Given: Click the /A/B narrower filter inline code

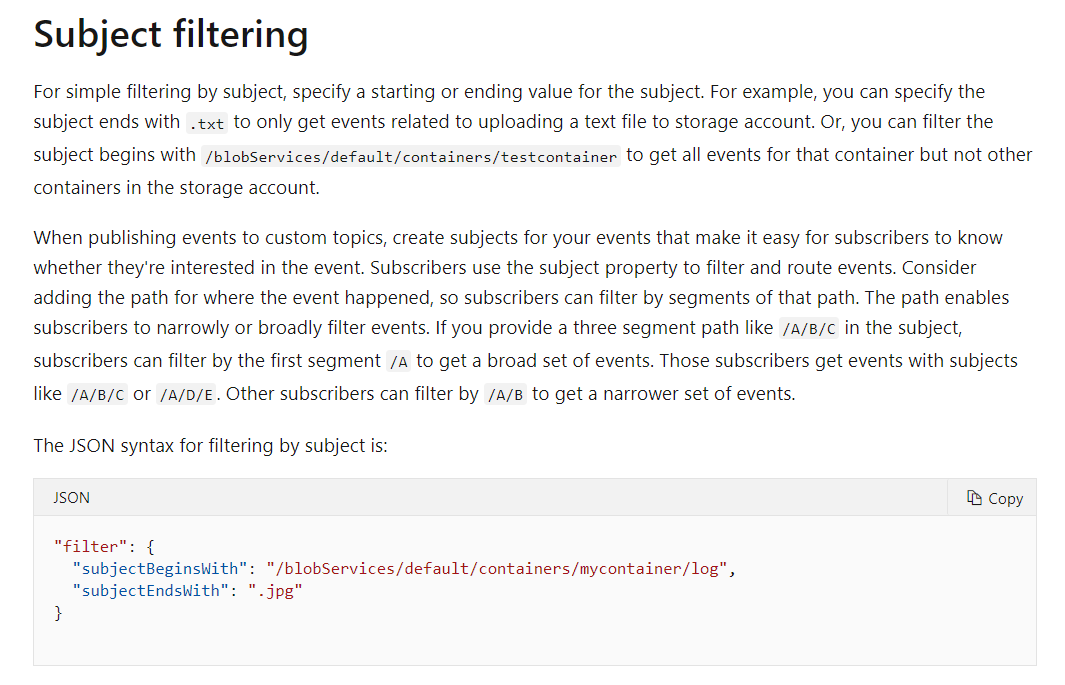Looking at the screenshot, I should (505, 395).
